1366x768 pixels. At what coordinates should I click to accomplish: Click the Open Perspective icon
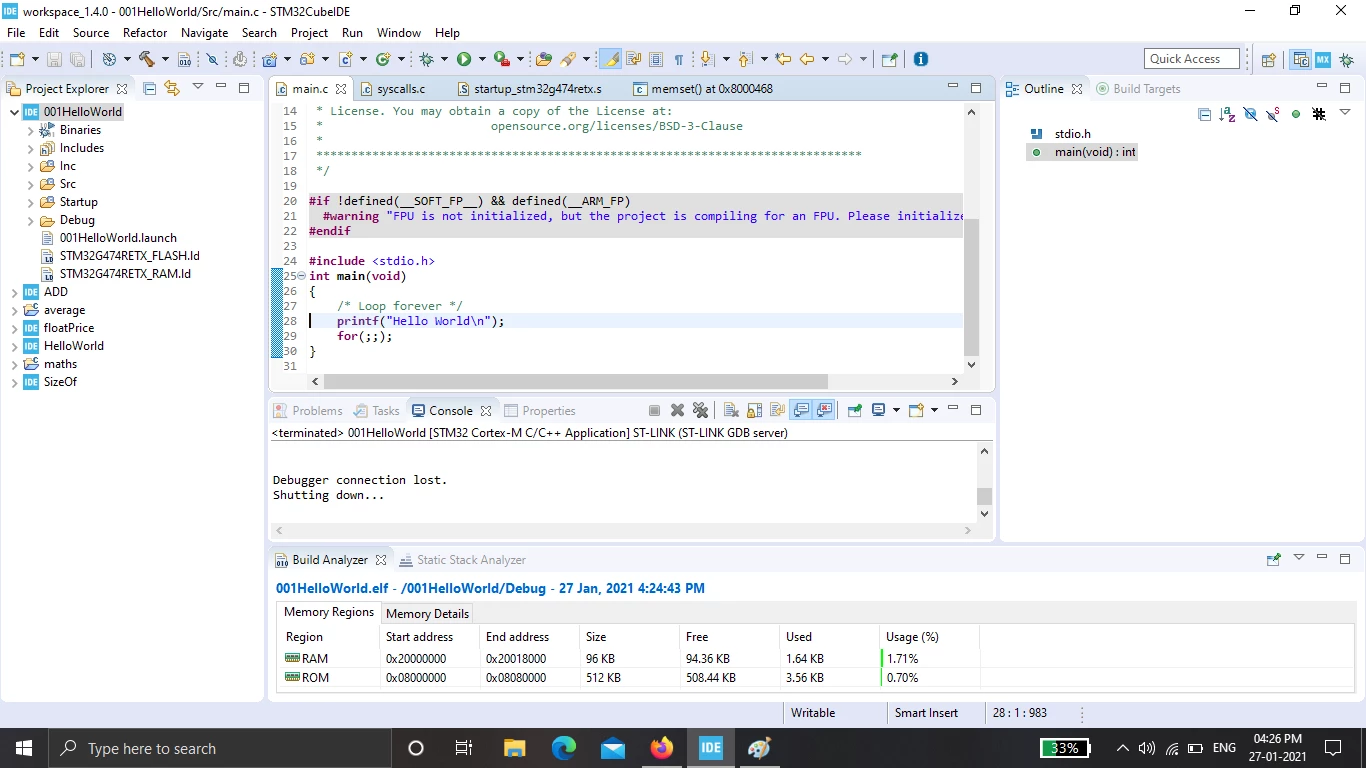click(x=1268, y=59)
